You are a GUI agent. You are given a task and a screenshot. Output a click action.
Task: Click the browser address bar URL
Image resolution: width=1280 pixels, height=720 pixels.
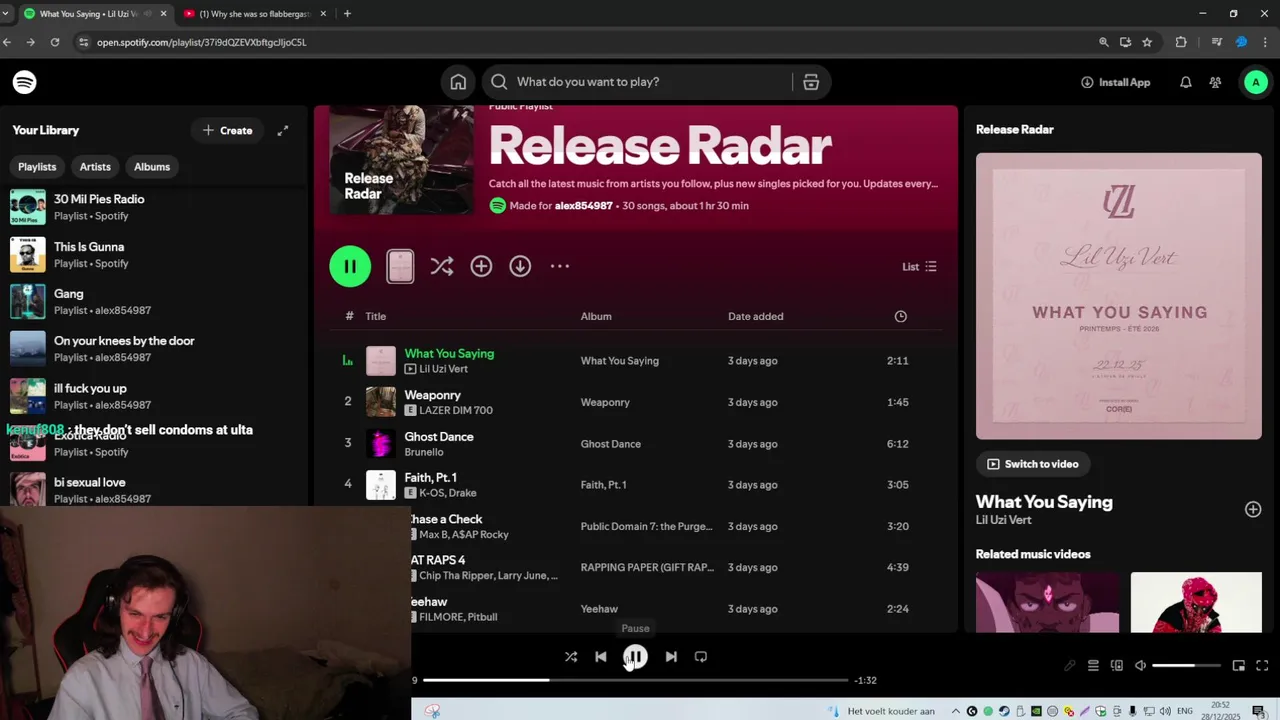coord(201,42)
